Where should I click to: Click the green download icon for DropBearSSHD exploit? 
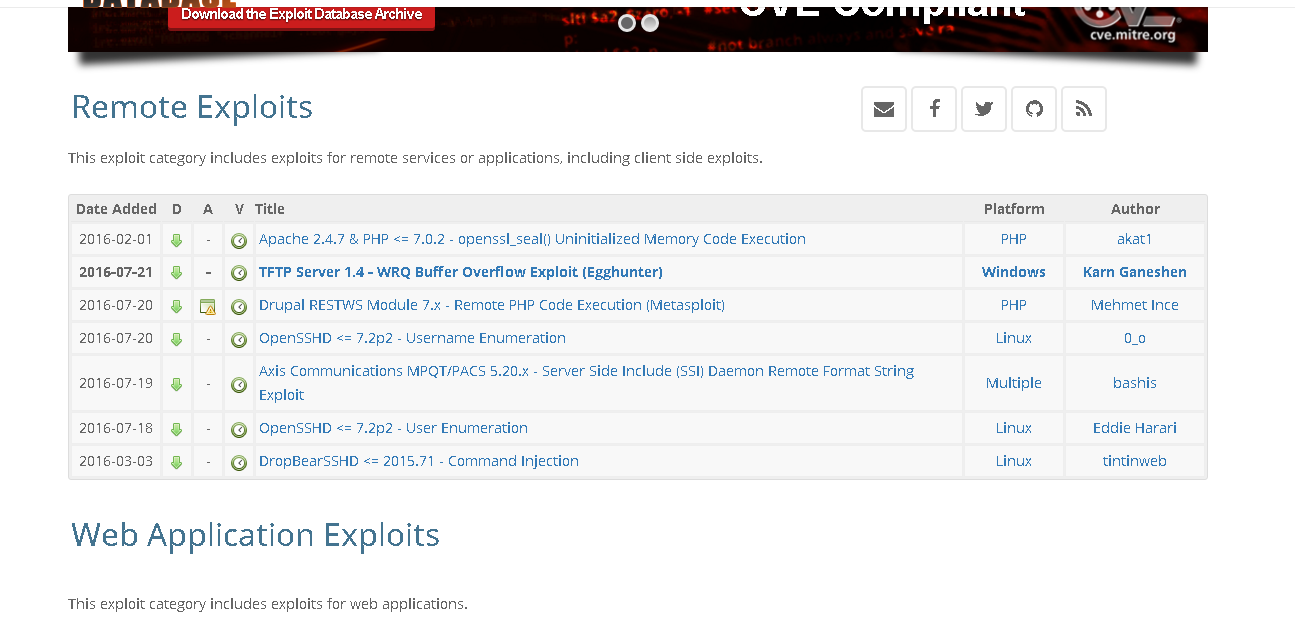(176, 461)
